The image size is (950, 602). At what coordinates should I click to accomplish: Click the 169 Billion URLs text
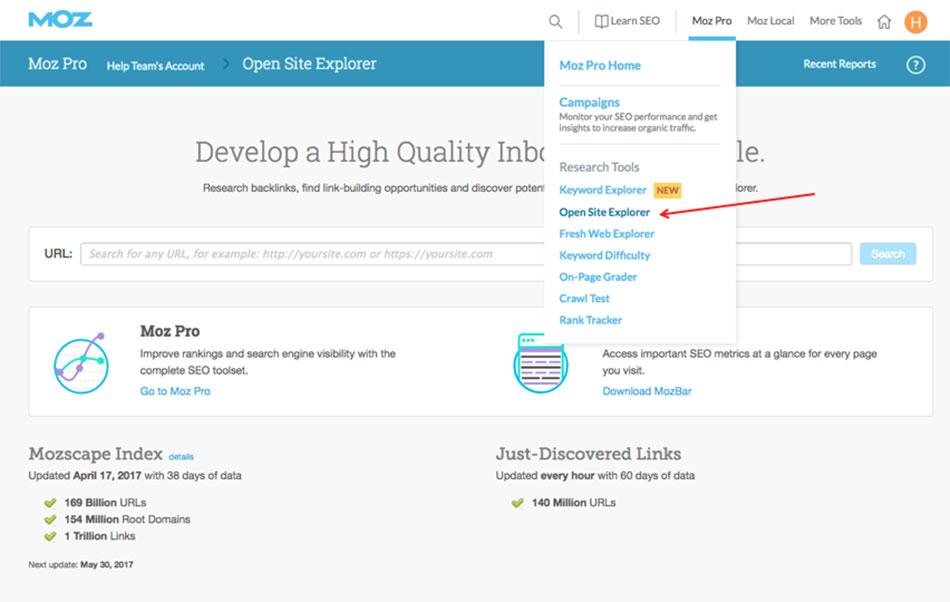click(105, 503)
